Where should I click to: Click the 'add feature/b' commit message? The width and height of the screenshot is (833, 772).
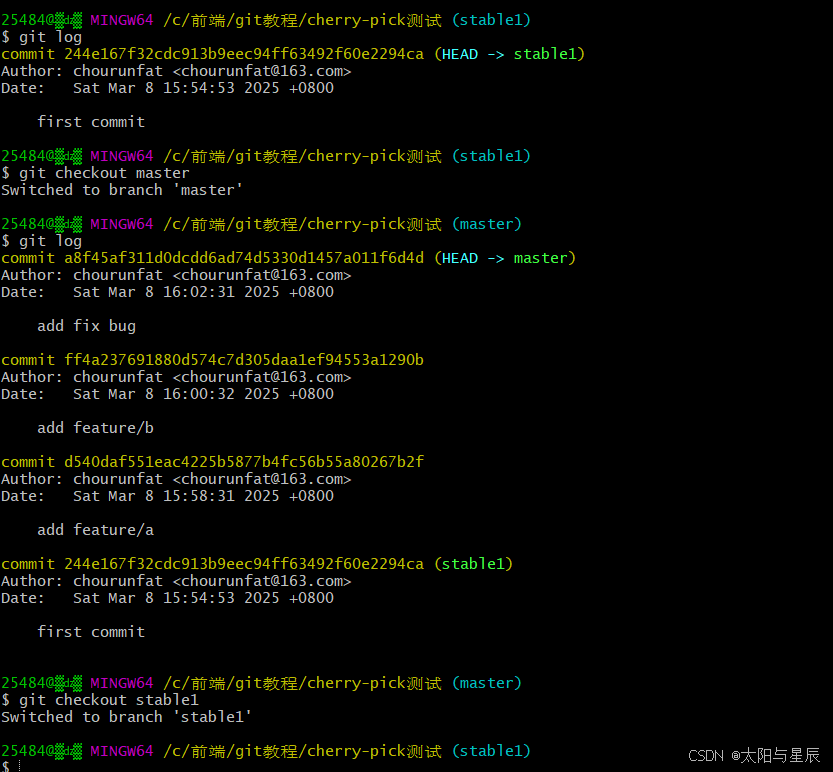pyautogui.click(x=96, y=428)
